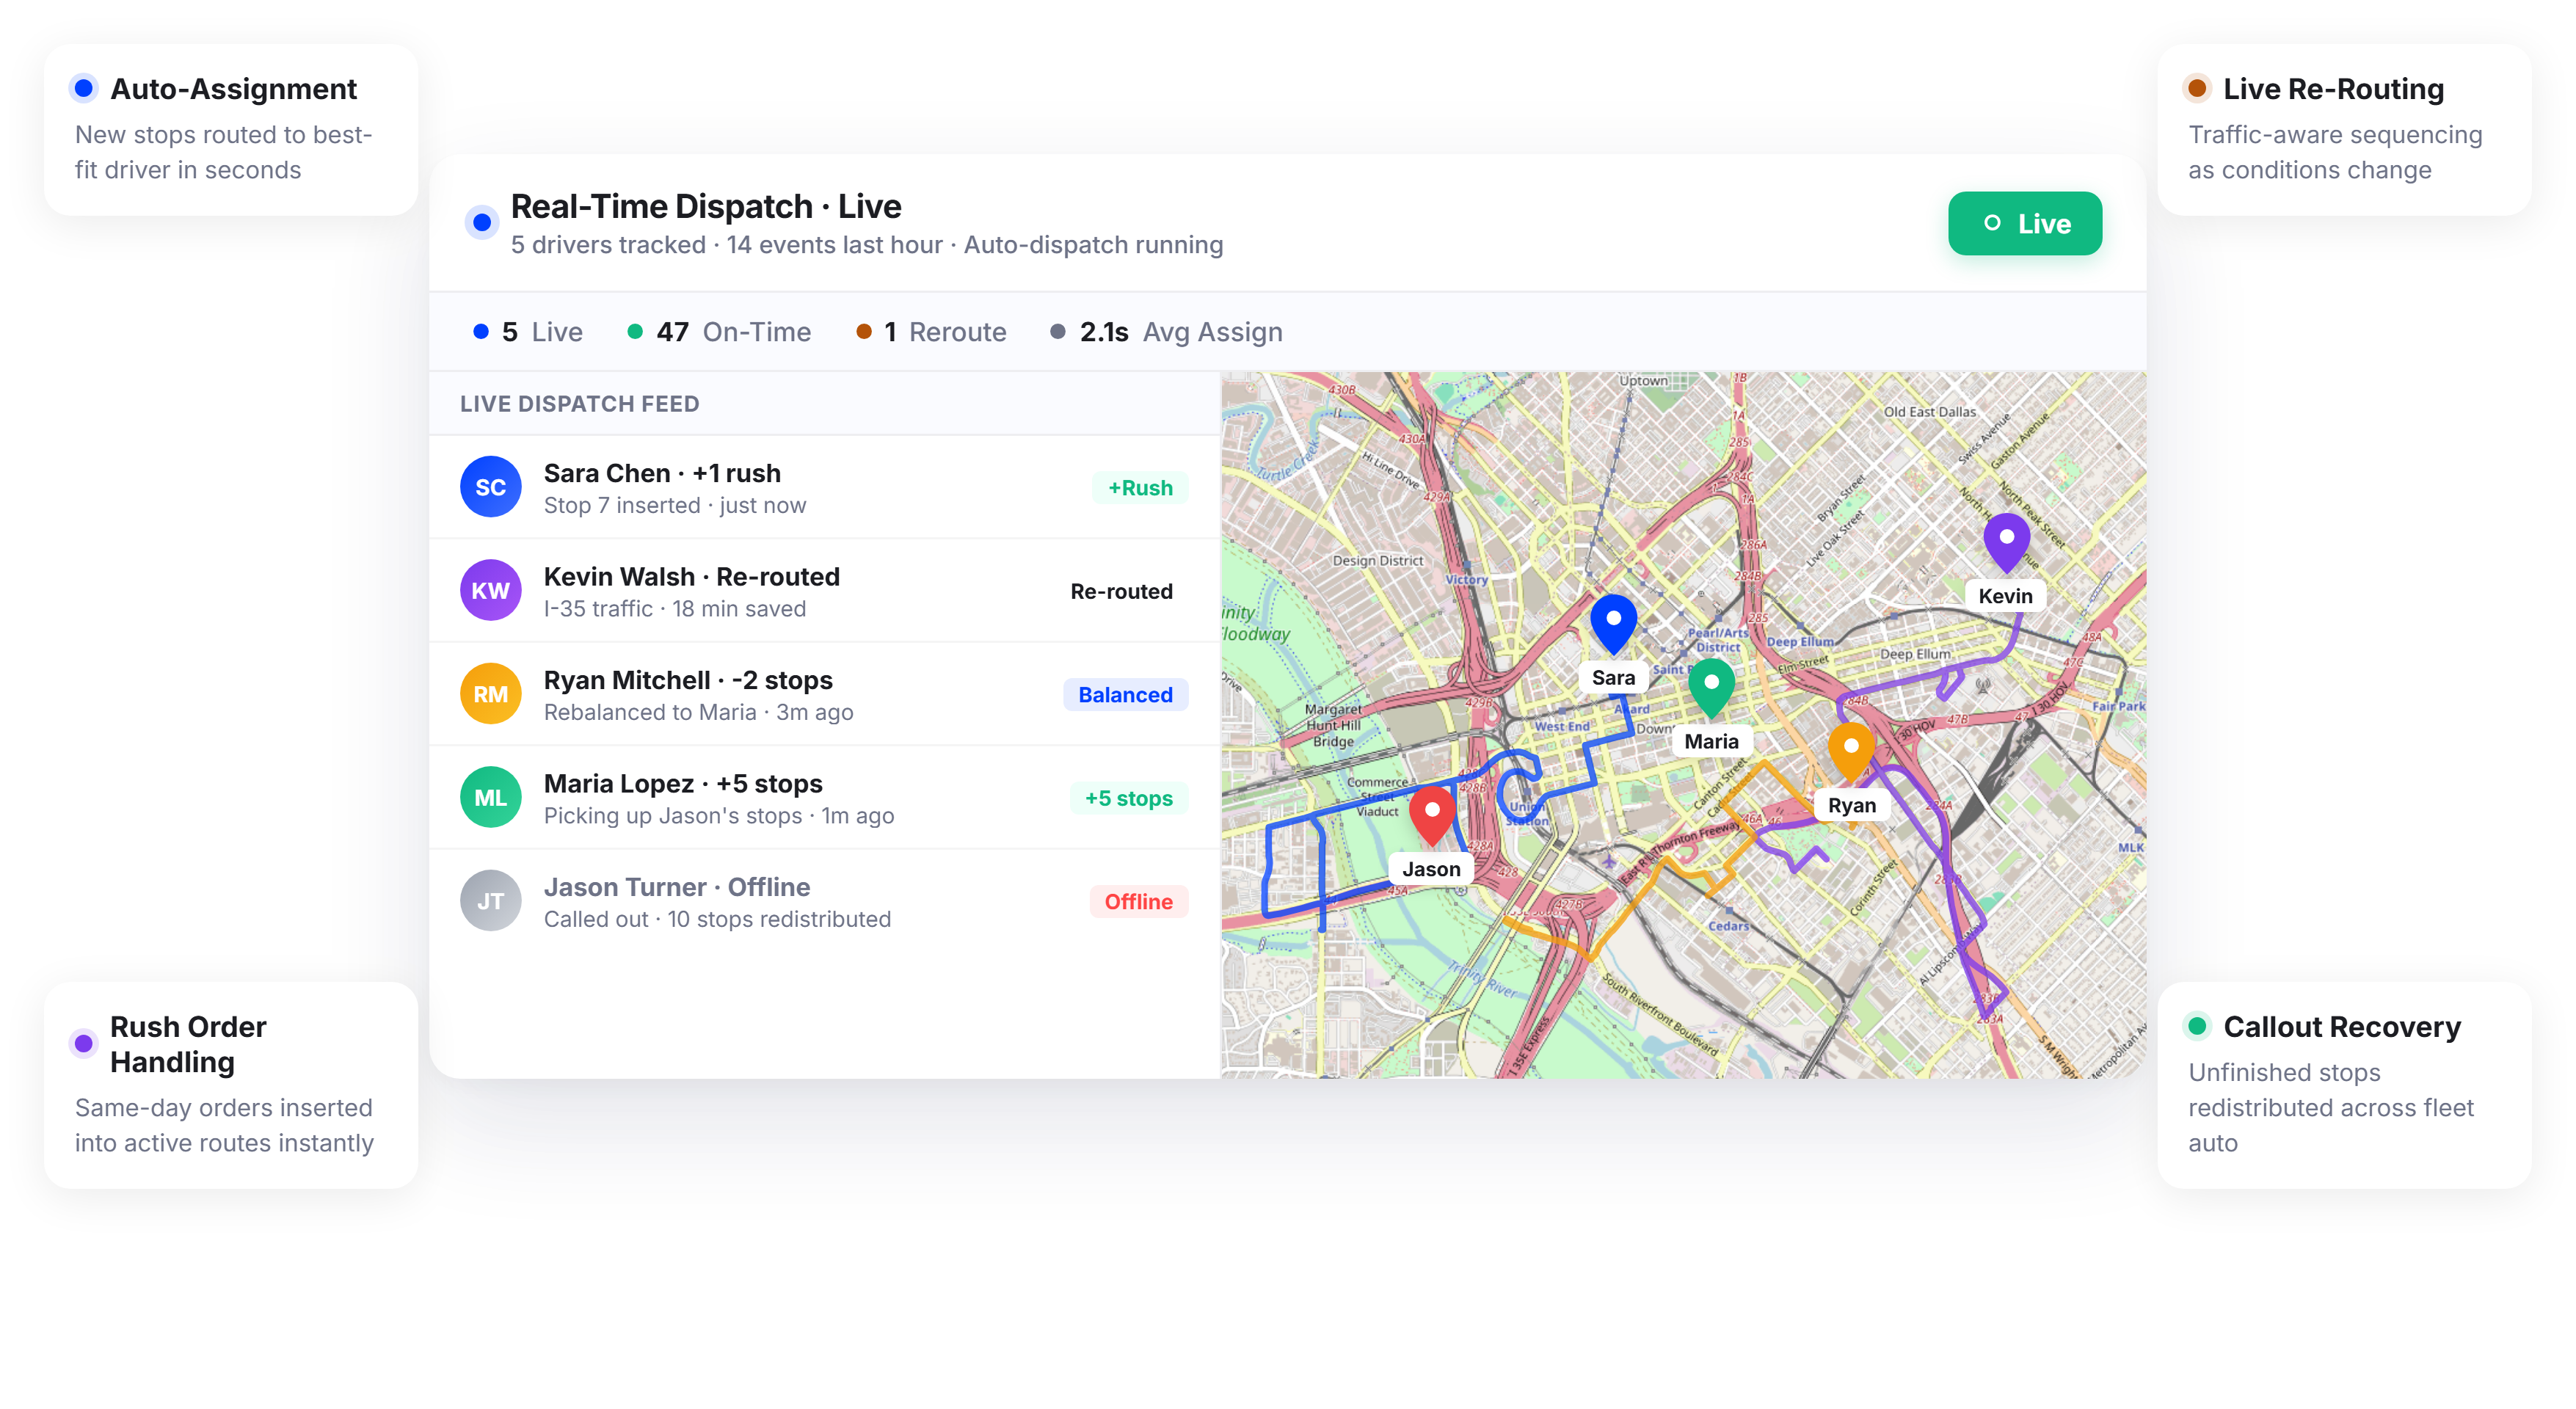Click the Ryan name label on the map

1852,805
